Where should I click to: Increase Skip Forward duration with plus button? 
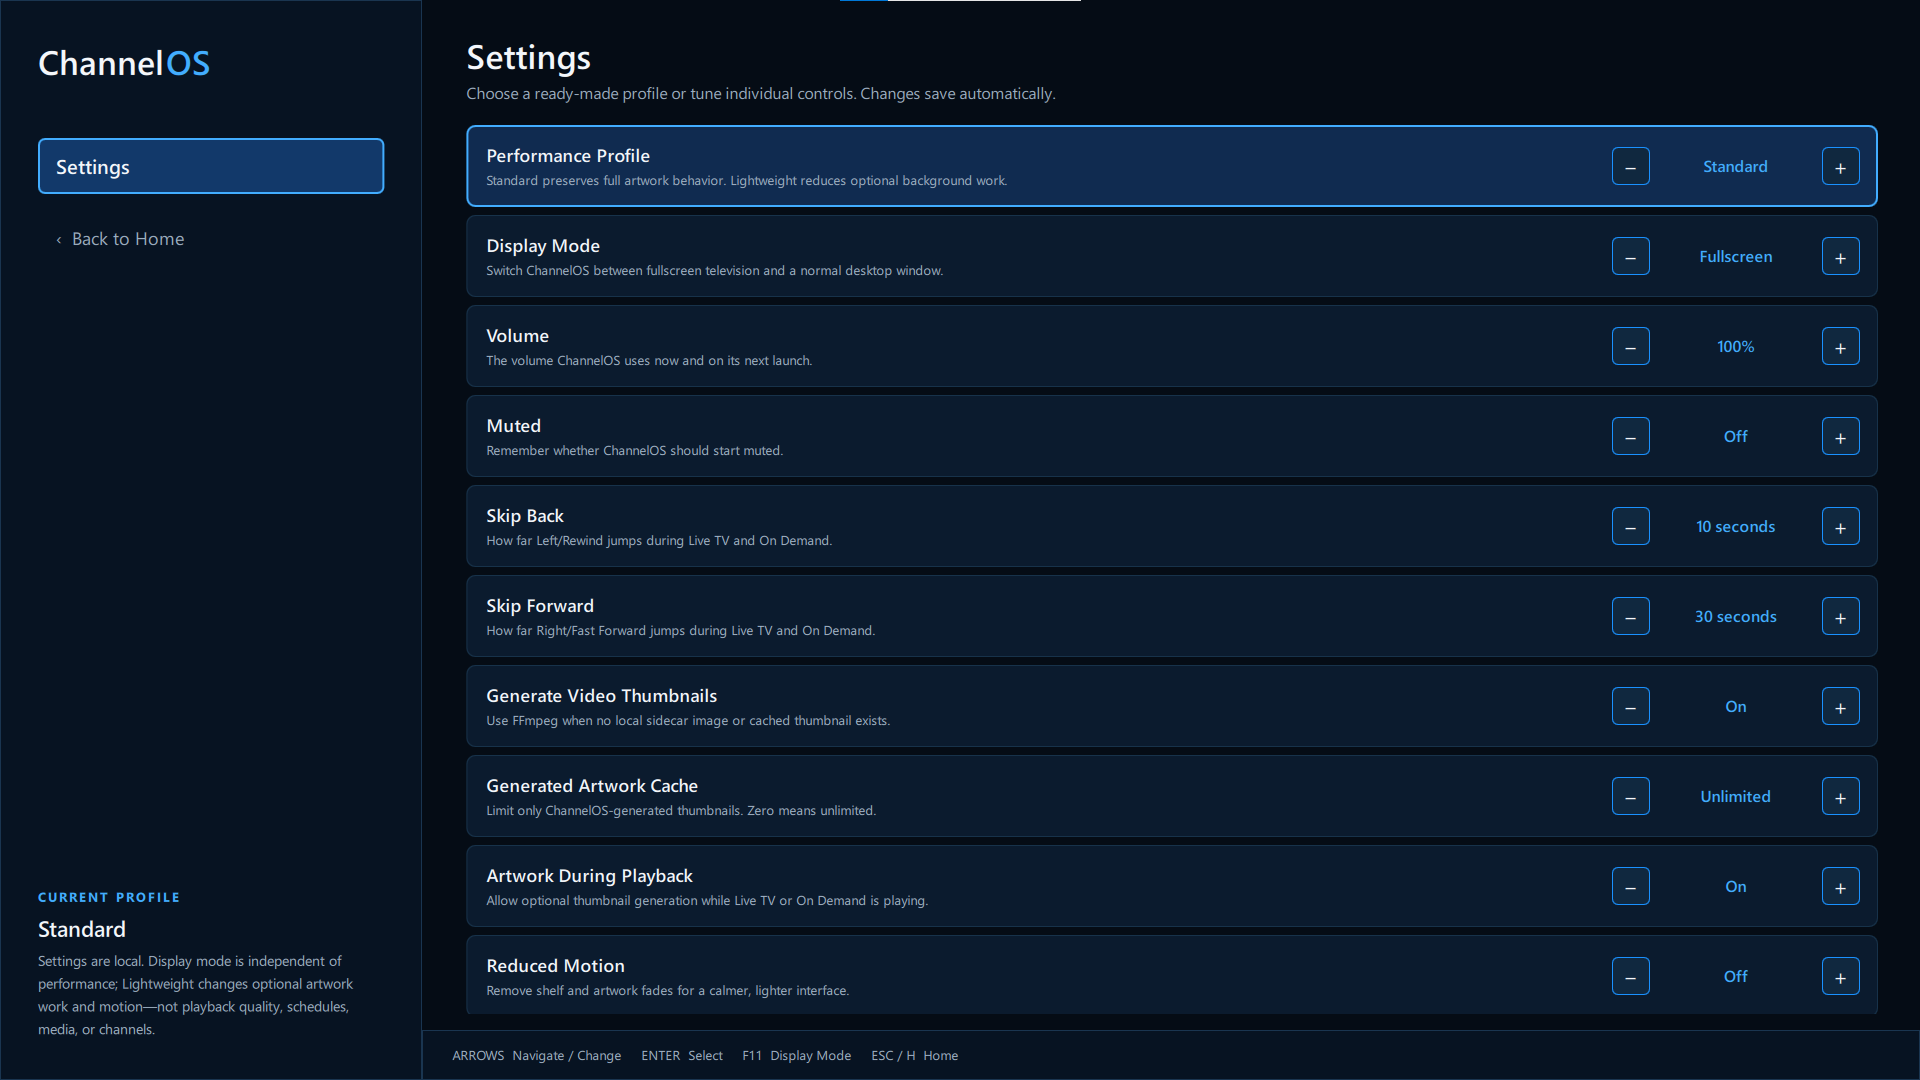[1840, 617]
